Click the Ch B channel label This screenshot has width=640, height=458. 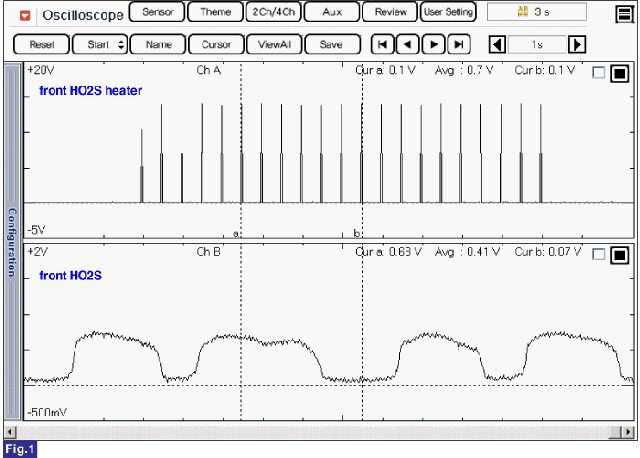point(208,252)
